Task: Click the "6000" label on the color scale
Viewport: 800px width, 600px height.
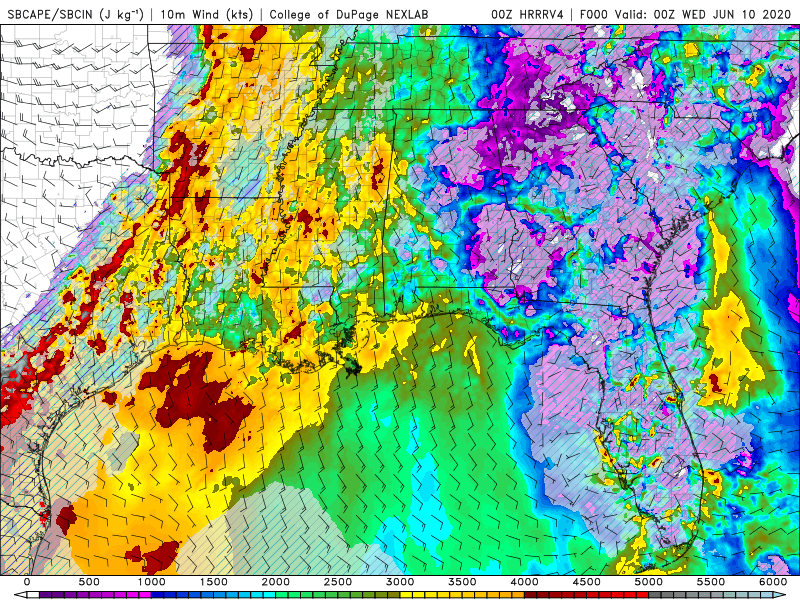Action: tap(773, 582)
